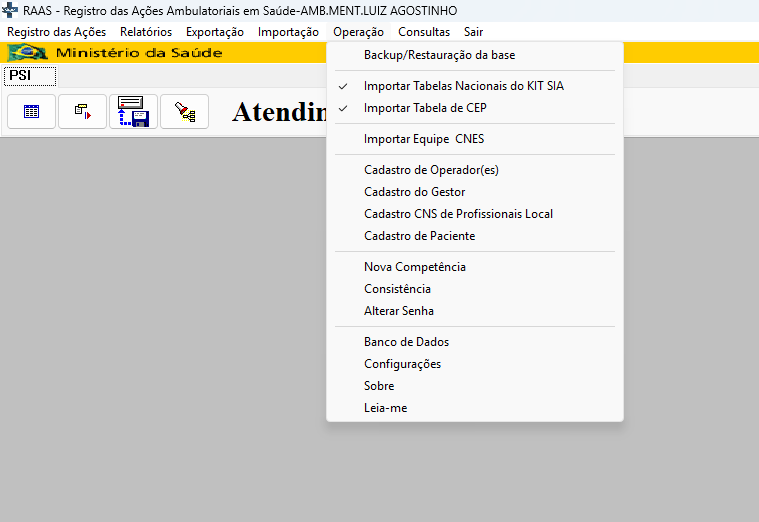Viewport: 759px width, 522px height.
Task: Click the RAAS application icon in title bar
Action: coord(10,10)
